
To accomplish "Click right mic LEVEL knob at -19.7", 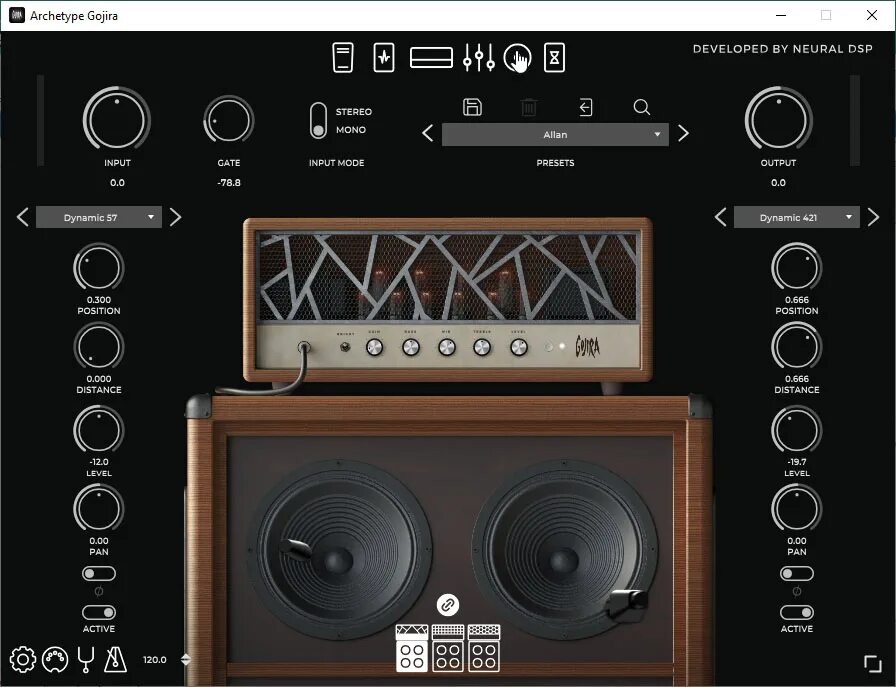I will [797, 430].
